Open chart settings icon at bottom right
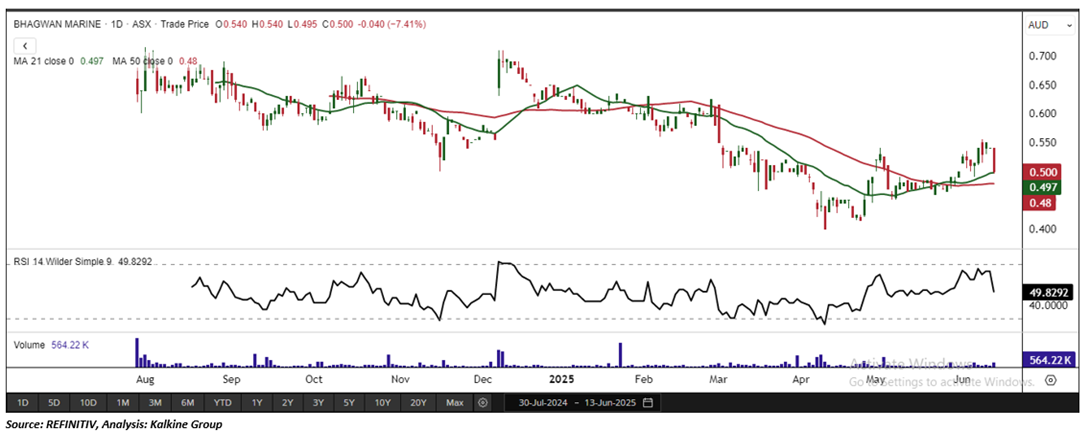Viewport: 1090px width, 432px height. (1050, 381)
